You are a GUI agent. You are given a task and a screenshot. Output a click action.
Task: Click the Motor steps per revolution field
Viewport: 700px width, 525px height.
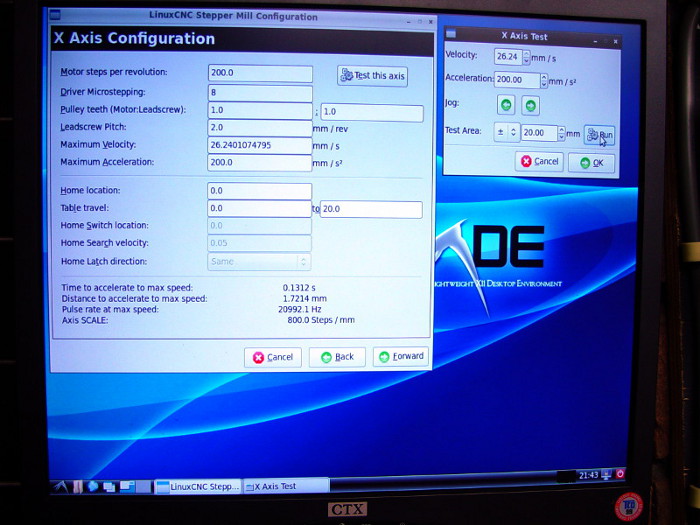[260, 73]
